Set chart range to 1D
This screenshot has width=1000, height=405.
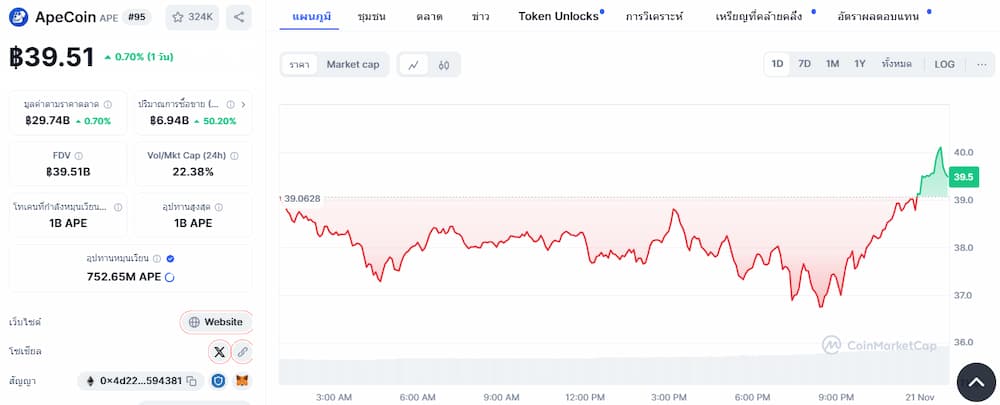pyautogui.click(x=777, y=64)
